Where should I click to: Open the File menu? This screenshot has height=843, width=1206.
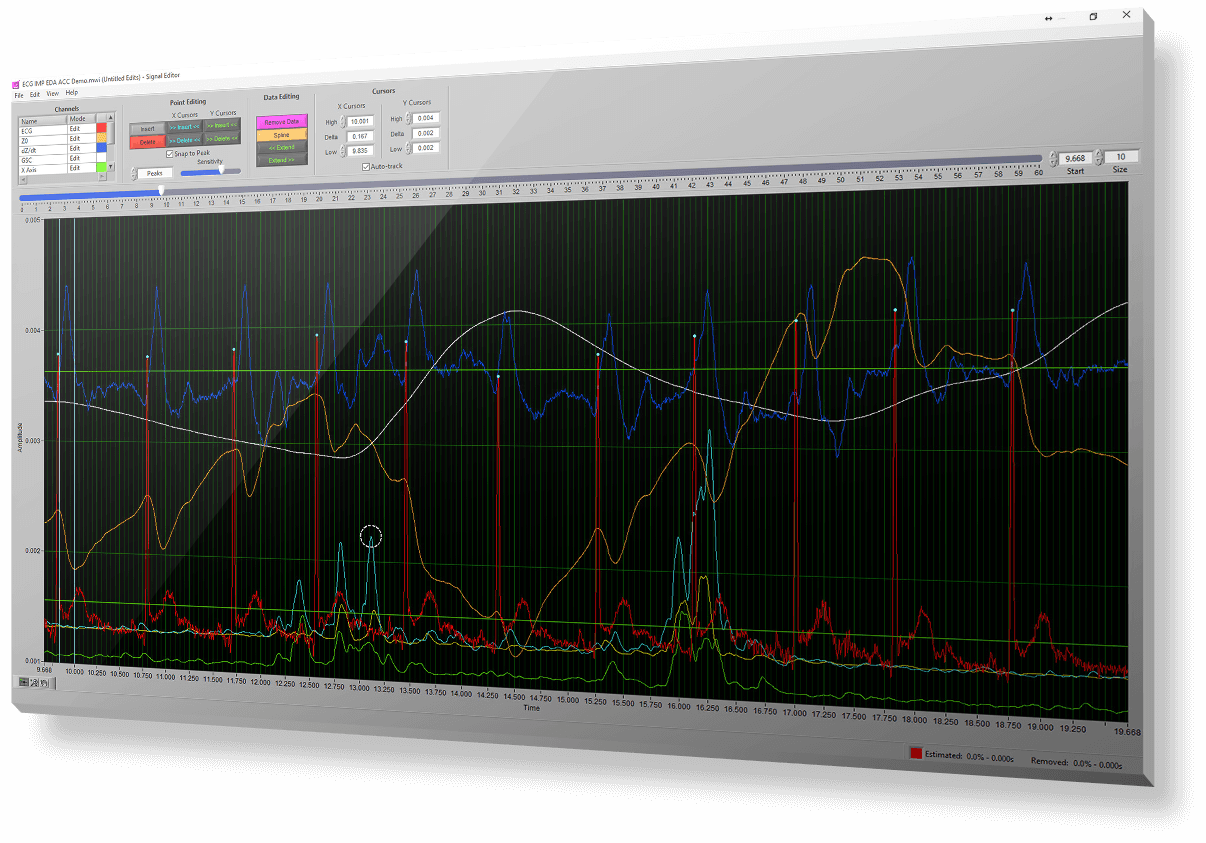click(19, 96)
